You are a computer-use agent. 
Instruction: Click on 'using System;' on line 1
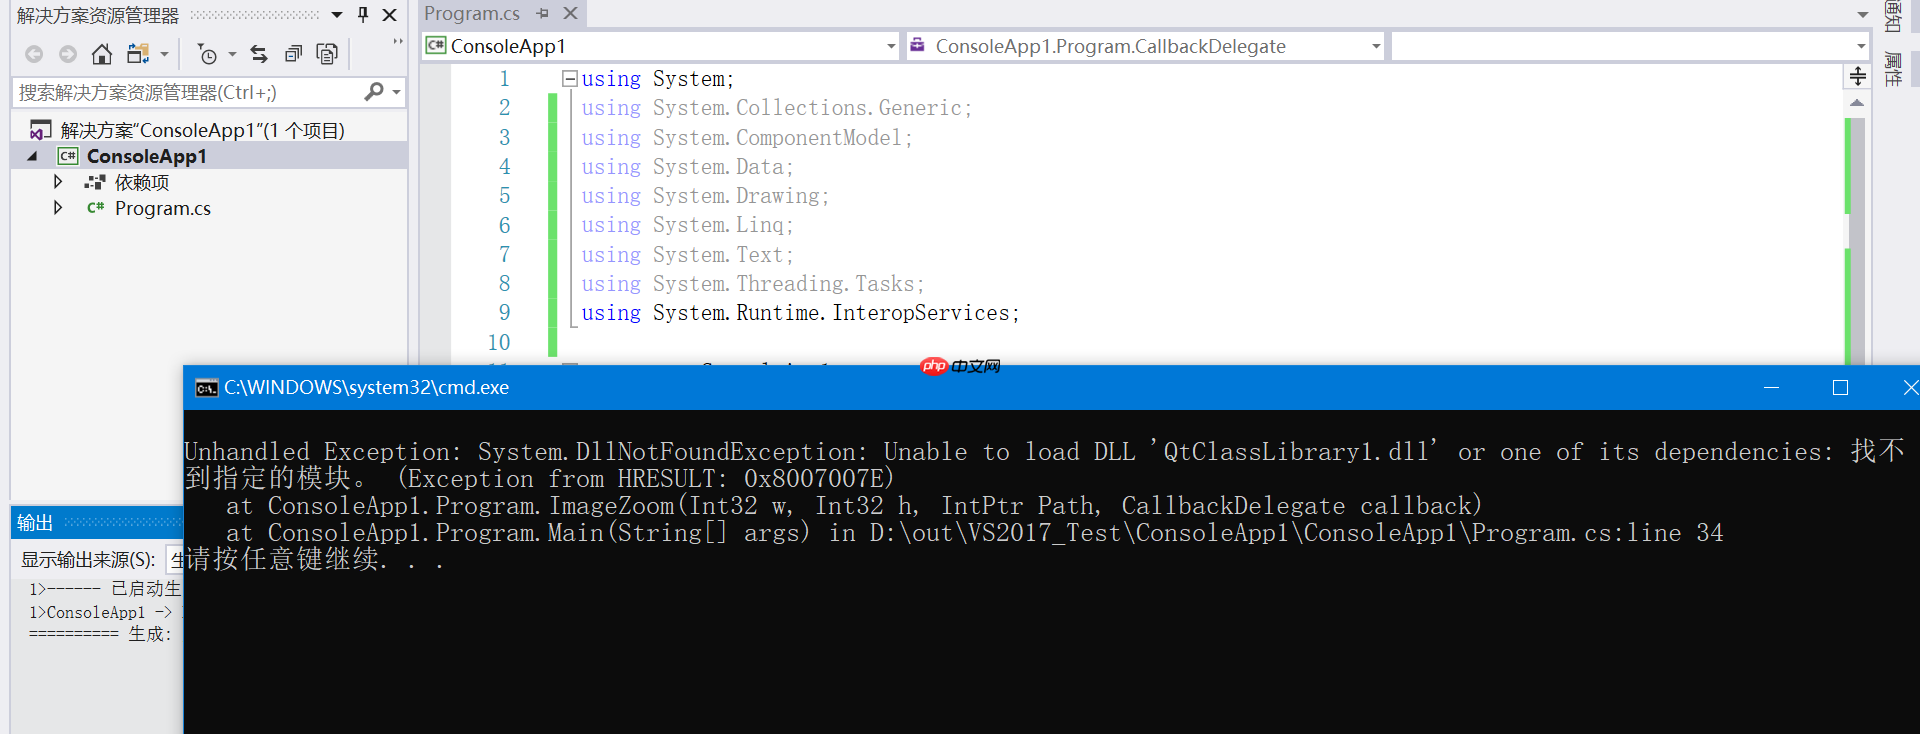[x=658, y=79]
